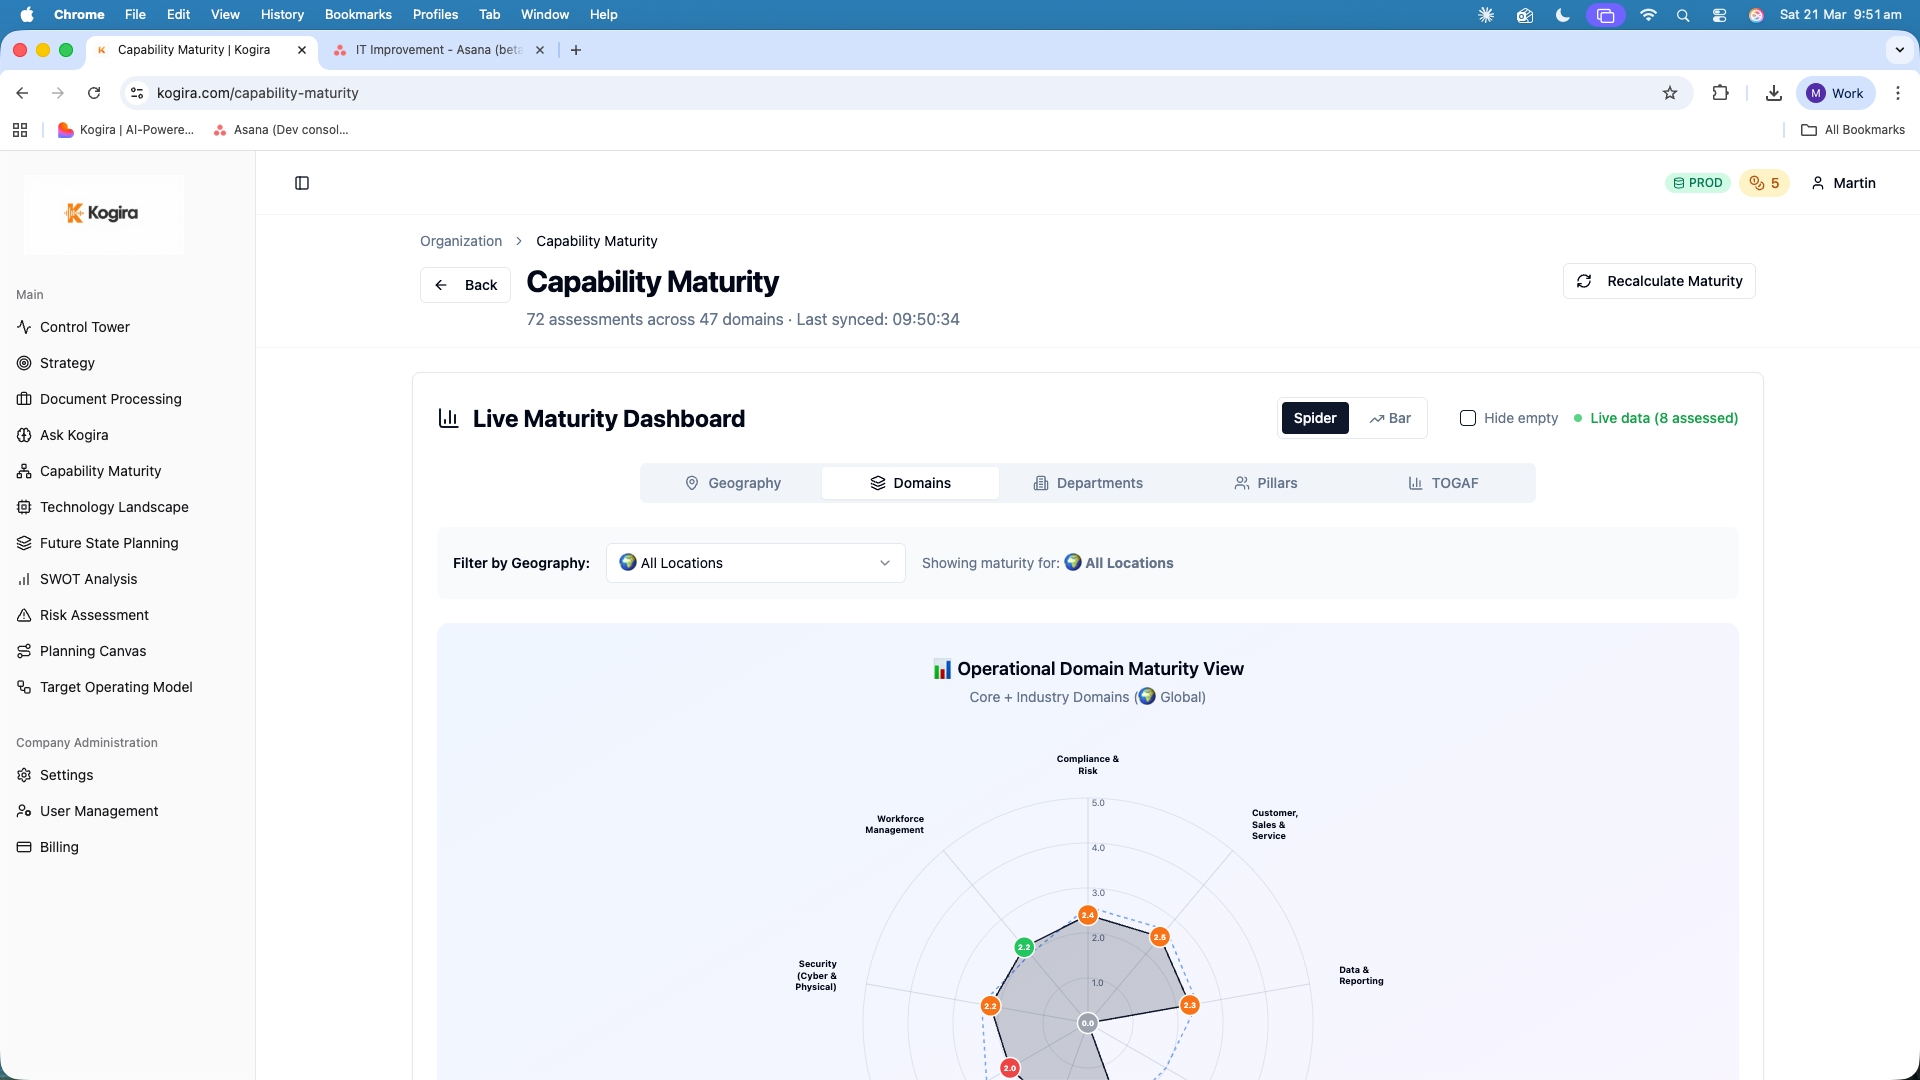This screenshot has height=1080, width=1920.
Task: Switch the chart to Bar view
Action: tap(1390, 418)
